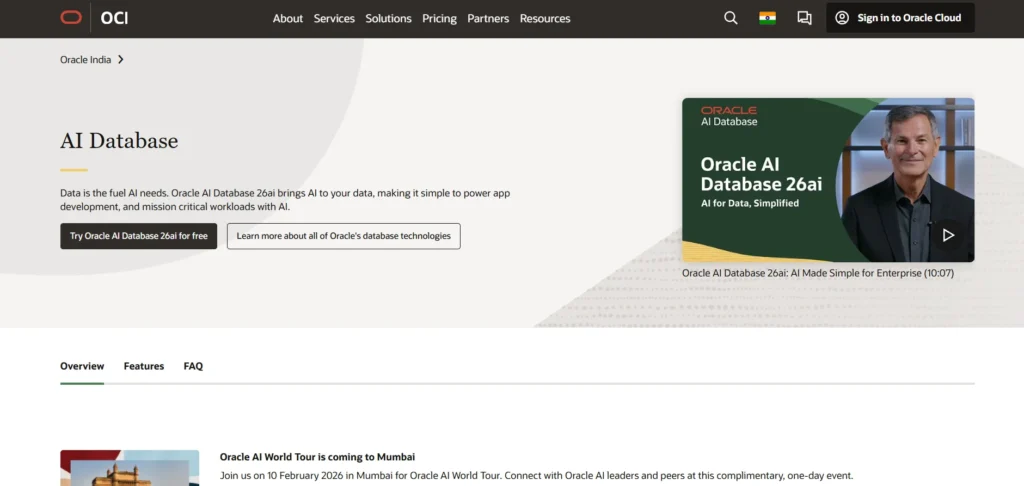Click 'Oracle AI World Tour is coming to Mumbai' heading
The width and height of the screenshot is (1024, 486).
(317, 457)
